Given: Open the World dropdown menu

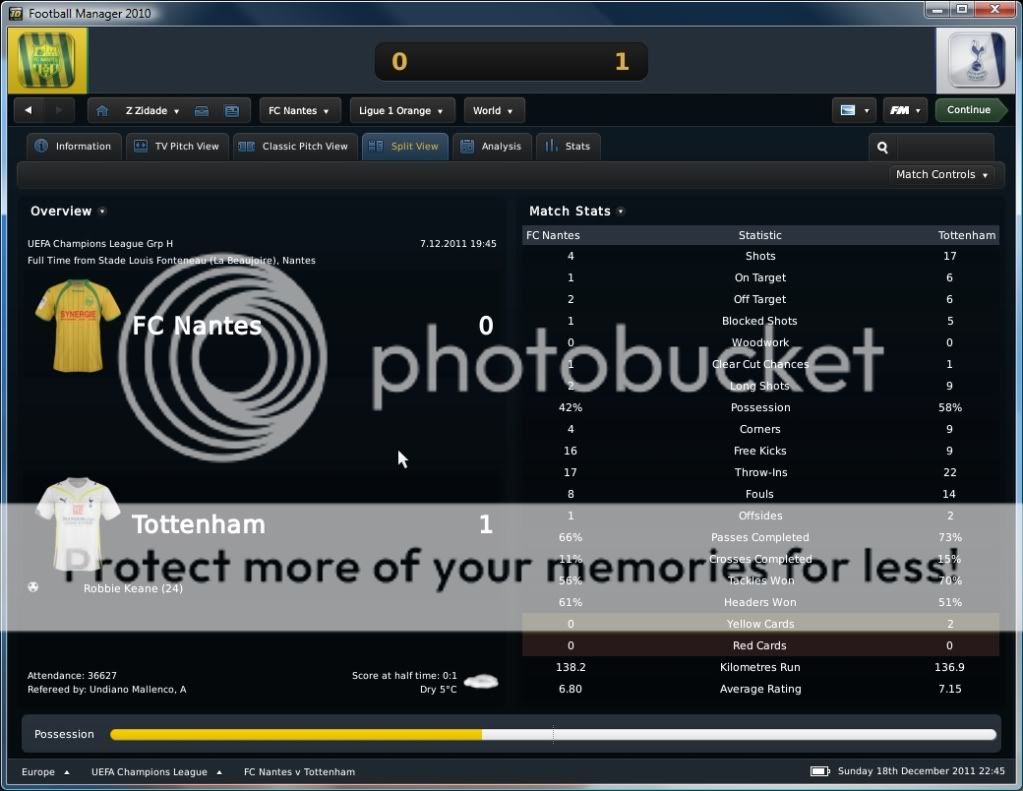Looking at the screenshot, I should (x=493, y=111).
